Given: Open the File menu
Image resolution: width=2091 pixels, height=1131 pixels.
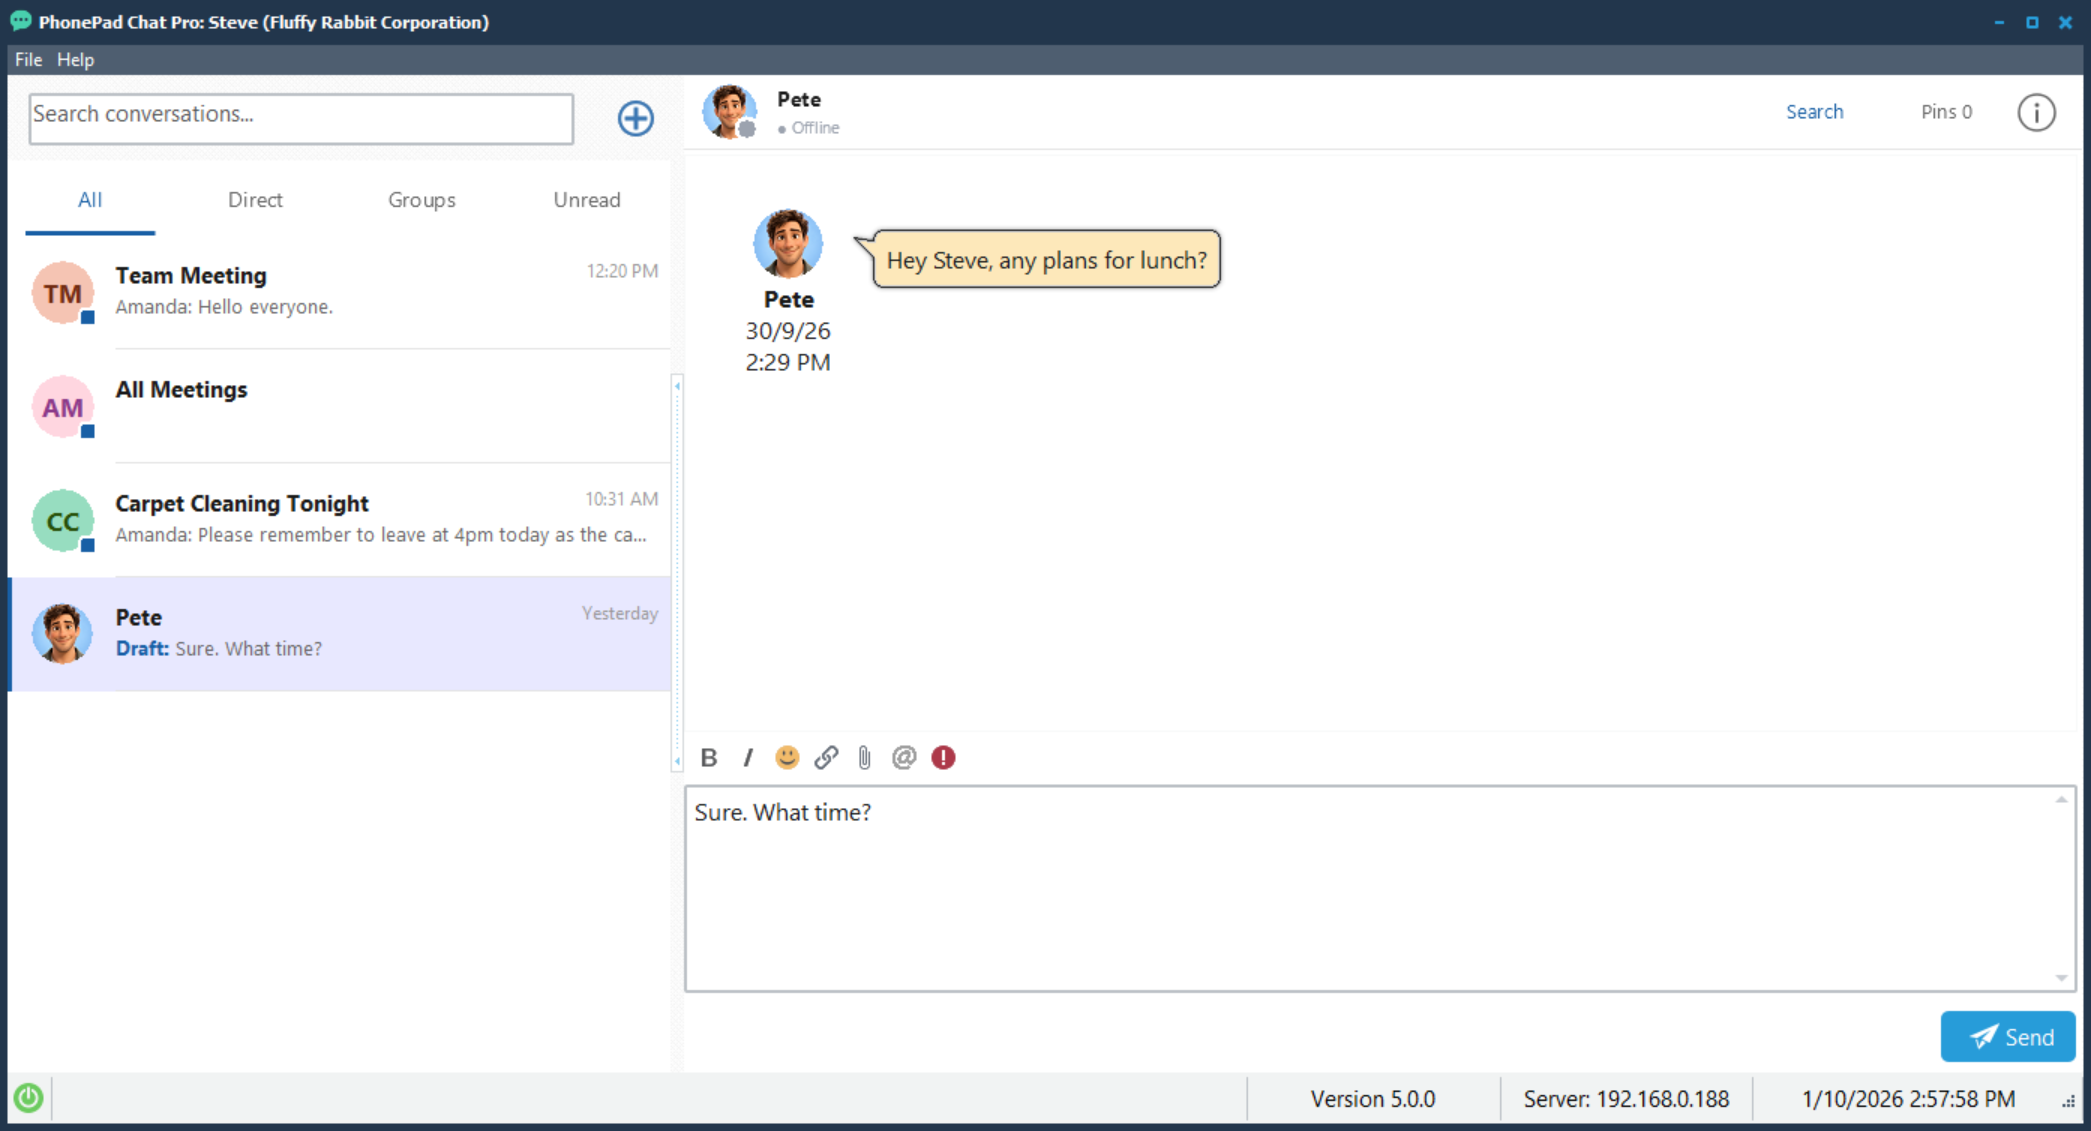Looking at the screenshot, I should click(28, 60).
